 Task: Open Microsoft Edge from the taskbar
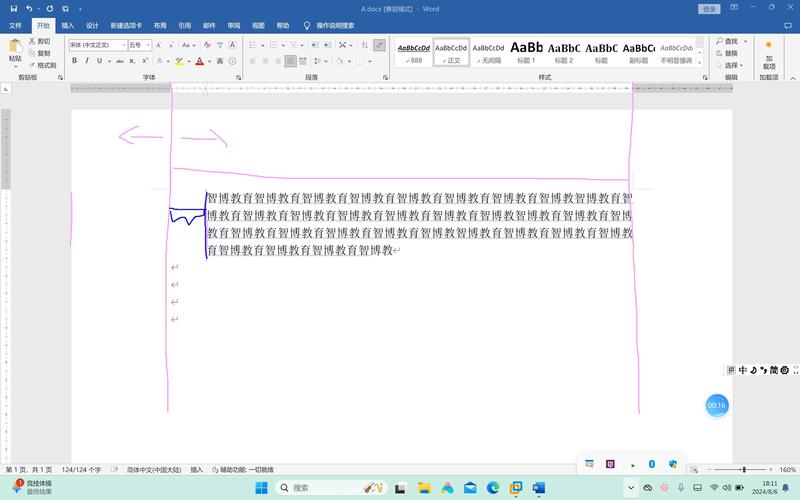point(493,488)
